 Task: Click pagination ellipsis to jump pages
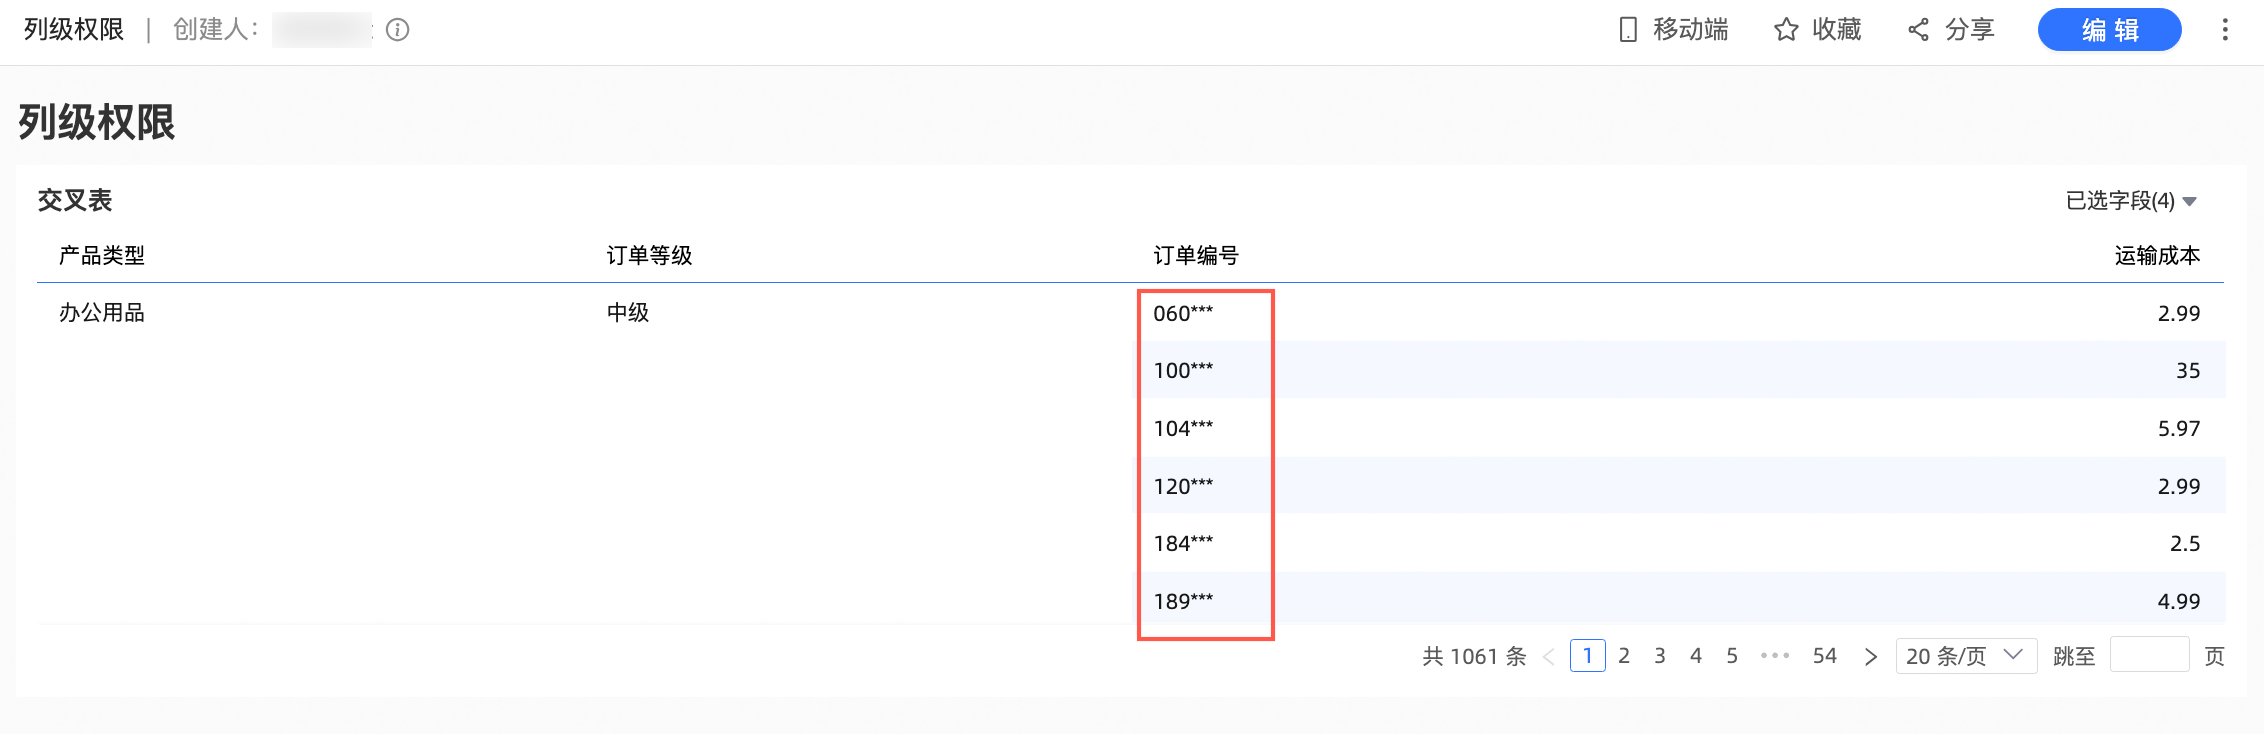pyautogui.click(x=1775, y=656)
